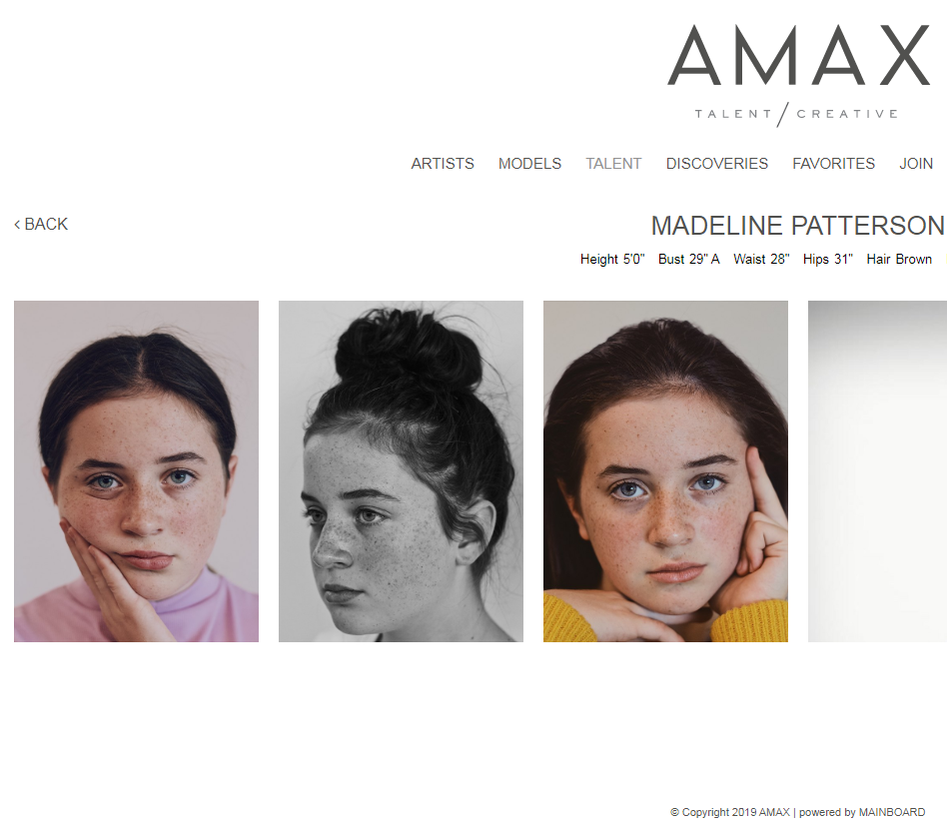The image size is (947, 825).
Task: Click the Waist 28" measurement
Action: (x=761, y=259)
